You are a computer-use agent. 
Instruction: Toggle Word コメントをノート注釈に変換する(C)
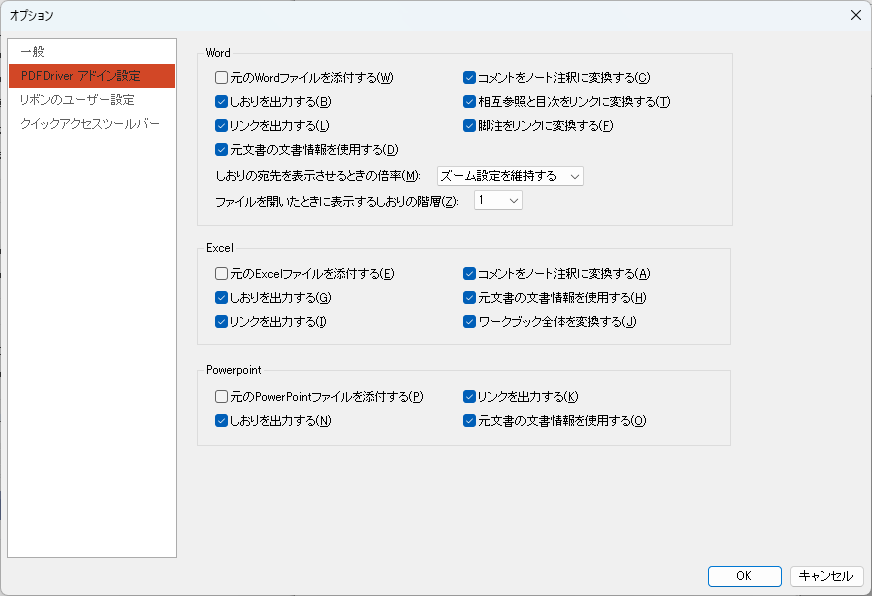point(469,77)
